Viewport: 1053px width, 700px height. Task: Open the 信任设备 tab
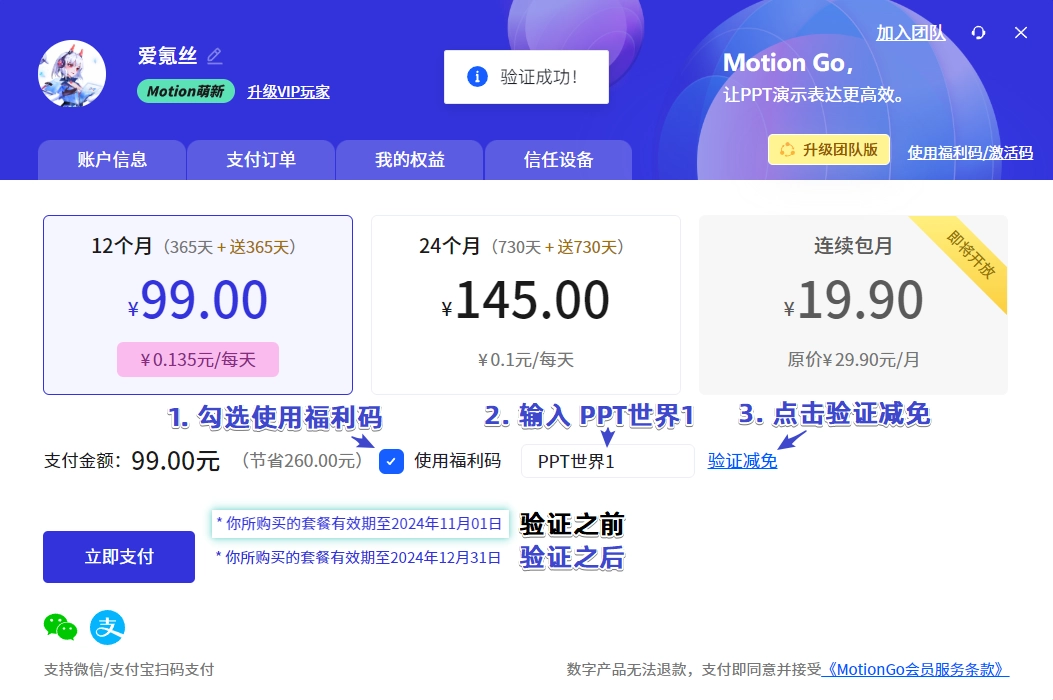click(x=558, y=159)
